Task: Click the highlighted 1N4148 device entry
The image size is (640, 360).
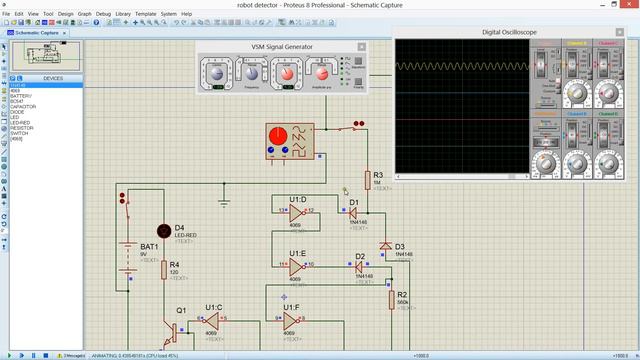Action: click(x=46, y=85)
